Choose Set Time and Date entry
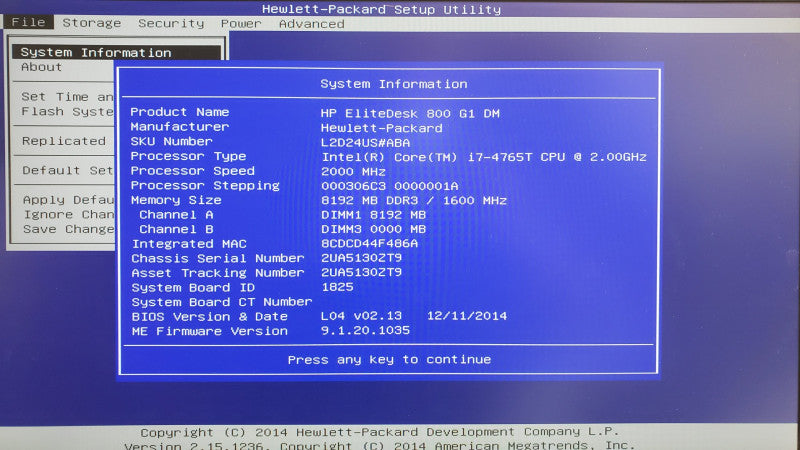Image resolution: width=800 pixels, height=450 pixels. click(x=67, y=96)
